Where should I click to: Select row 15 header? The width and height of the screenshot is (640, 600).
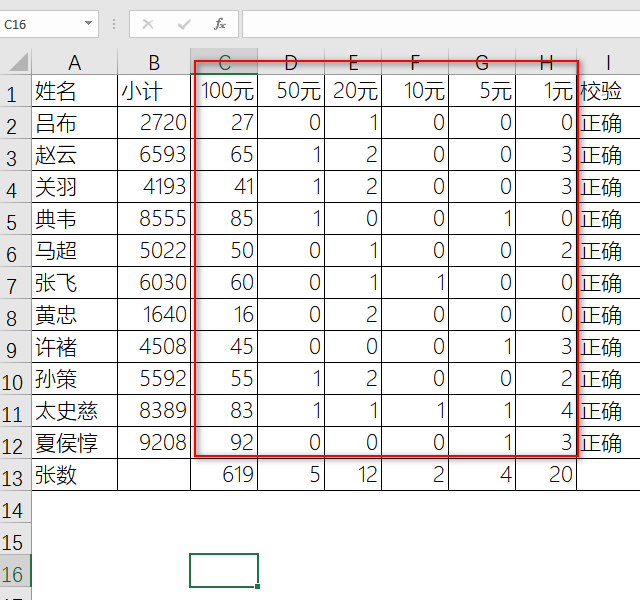point(16,539)
